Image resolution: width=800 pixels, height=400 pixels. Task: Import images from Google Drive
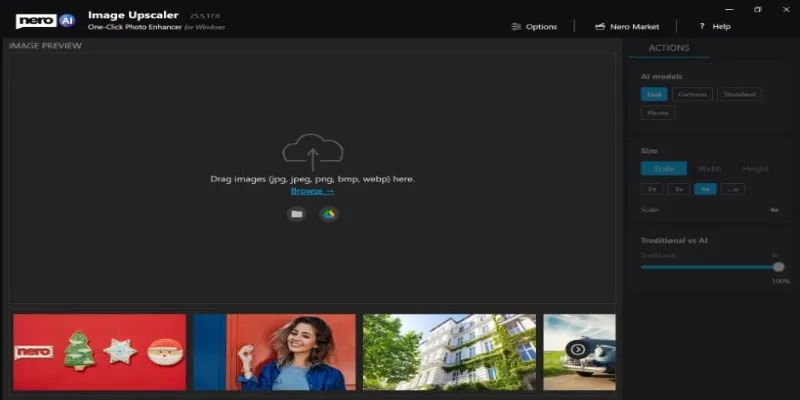(329, 214)
